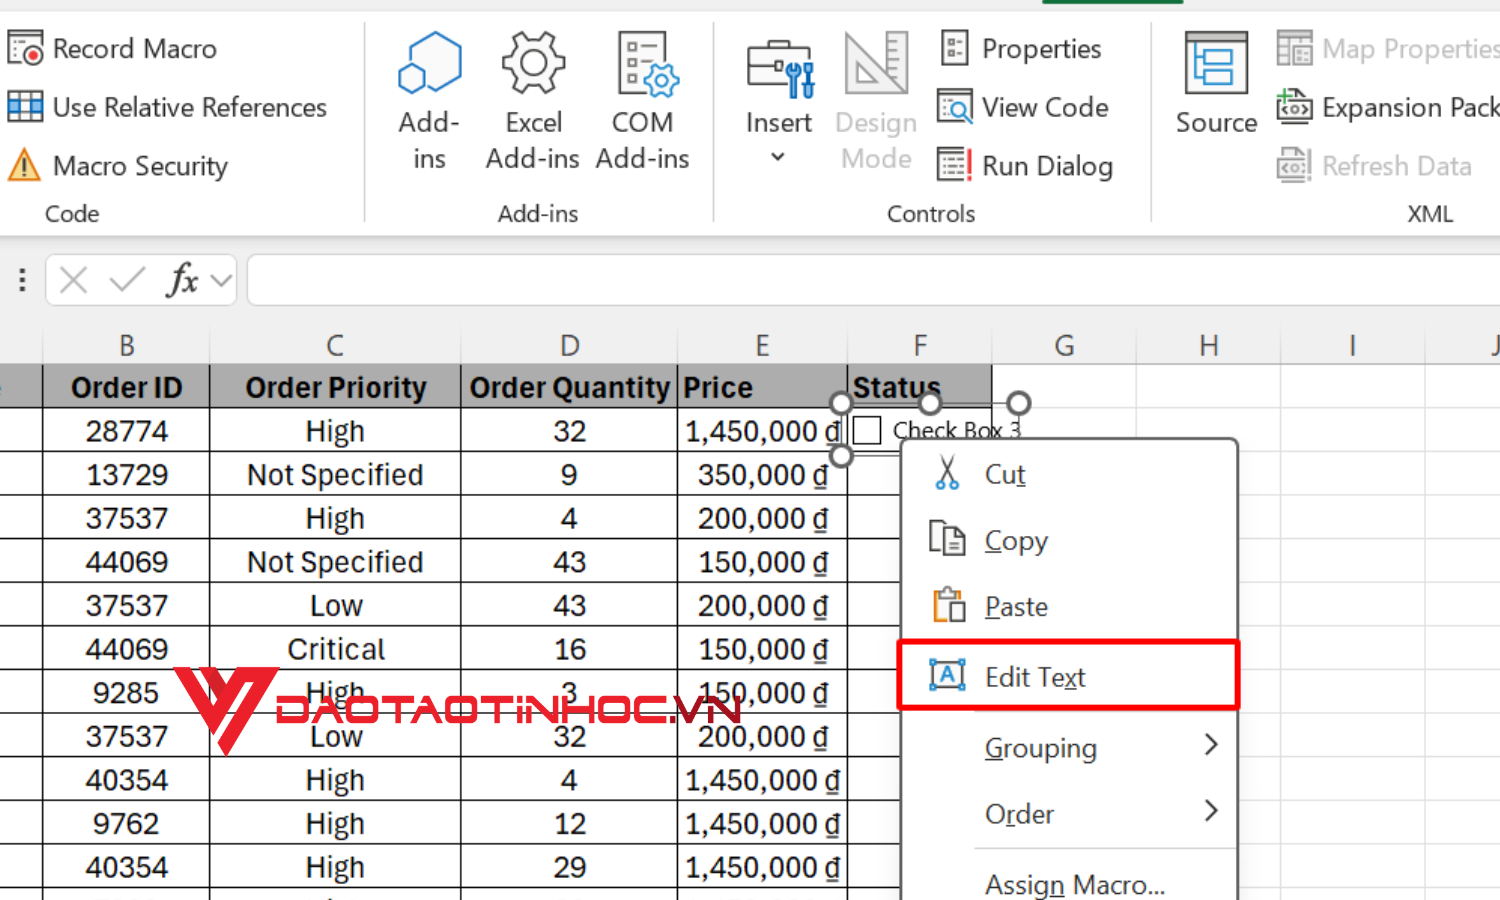Choose Edit Text from context menu

click(x=1035, y=676)
